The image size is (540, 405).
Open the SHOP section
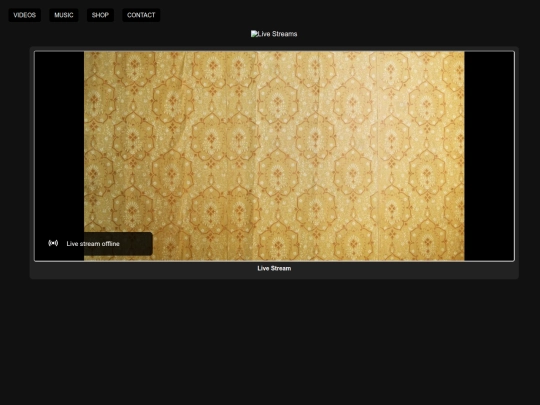click(100, 15)
